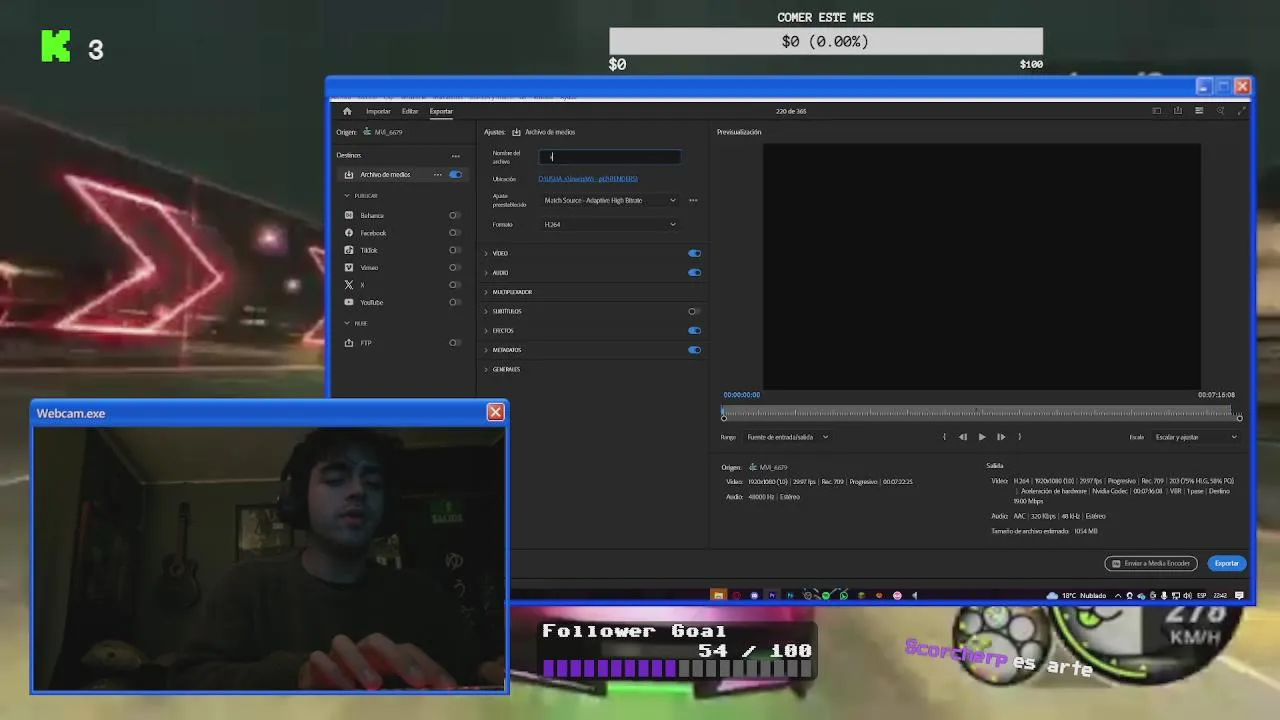Viewport: 1280px width, 720px height.
Task: Click the quick export share icon
Action: [1178, 111]
